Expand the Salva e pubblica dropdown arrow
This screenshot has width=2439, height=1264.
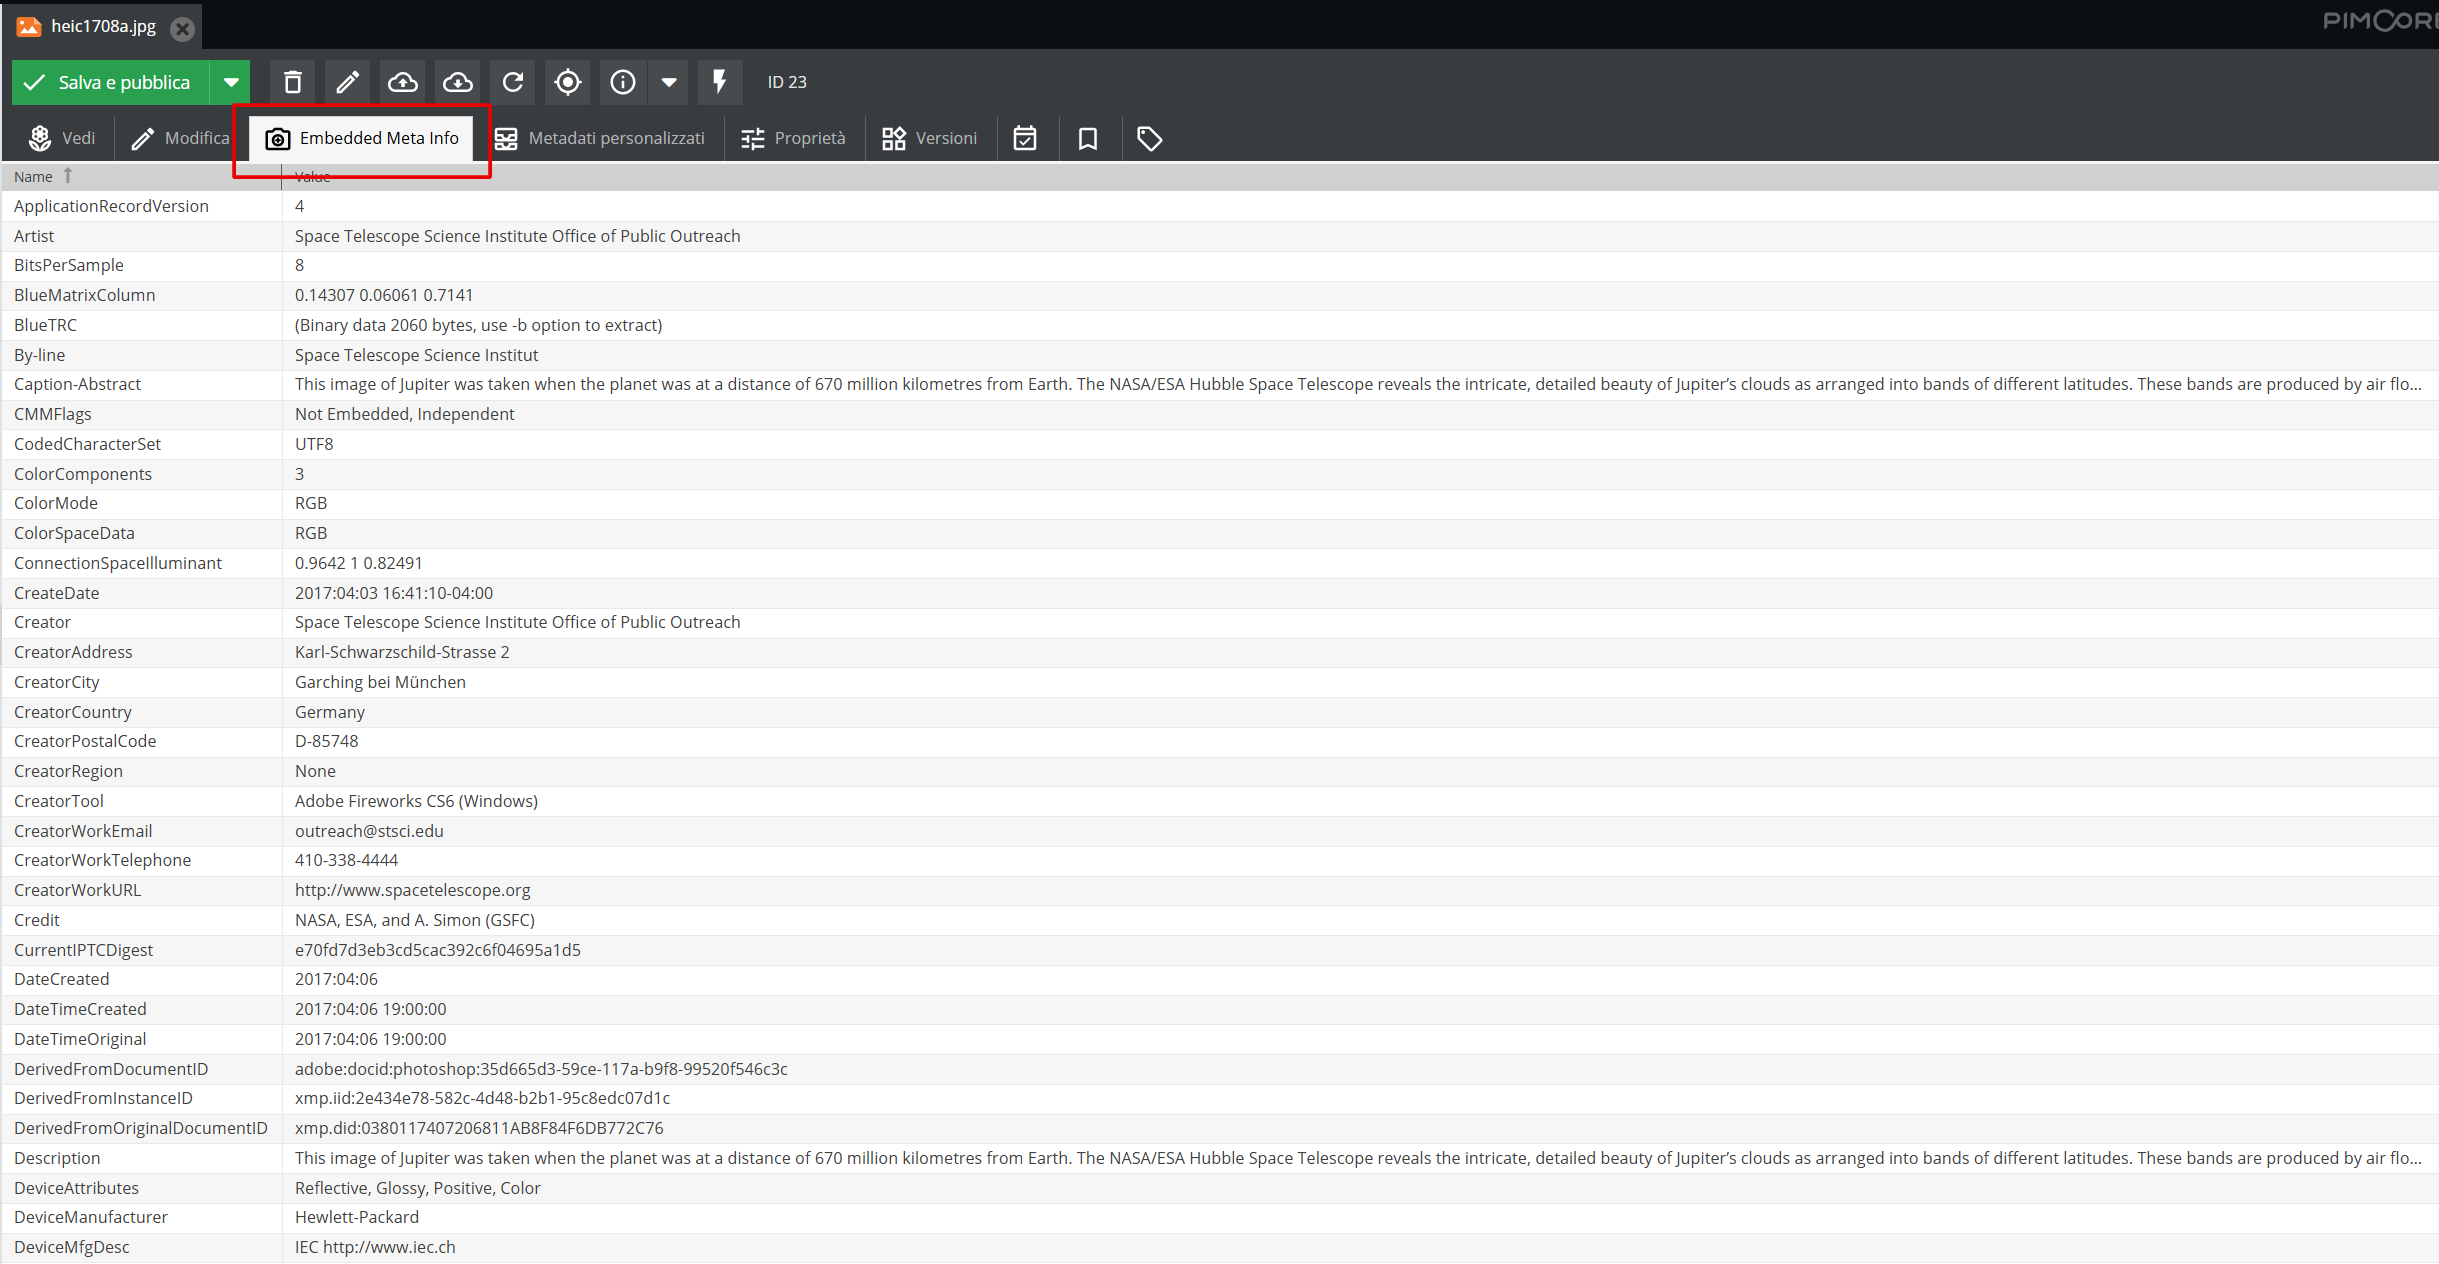point(231,82)
